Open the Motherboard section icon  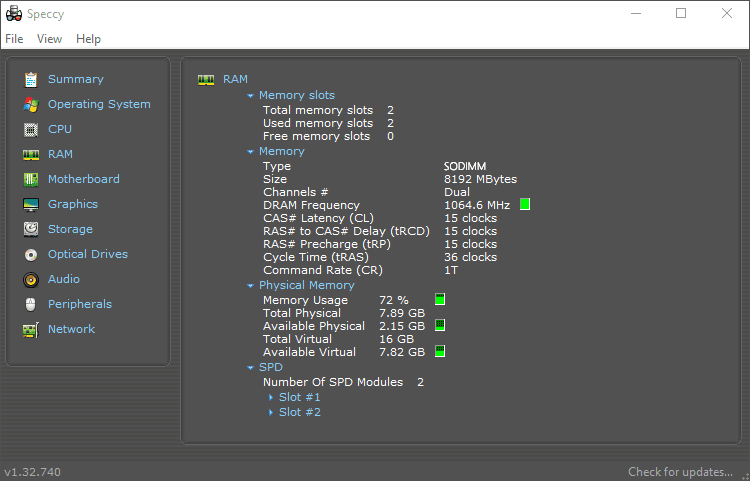[x=31, y=179]
